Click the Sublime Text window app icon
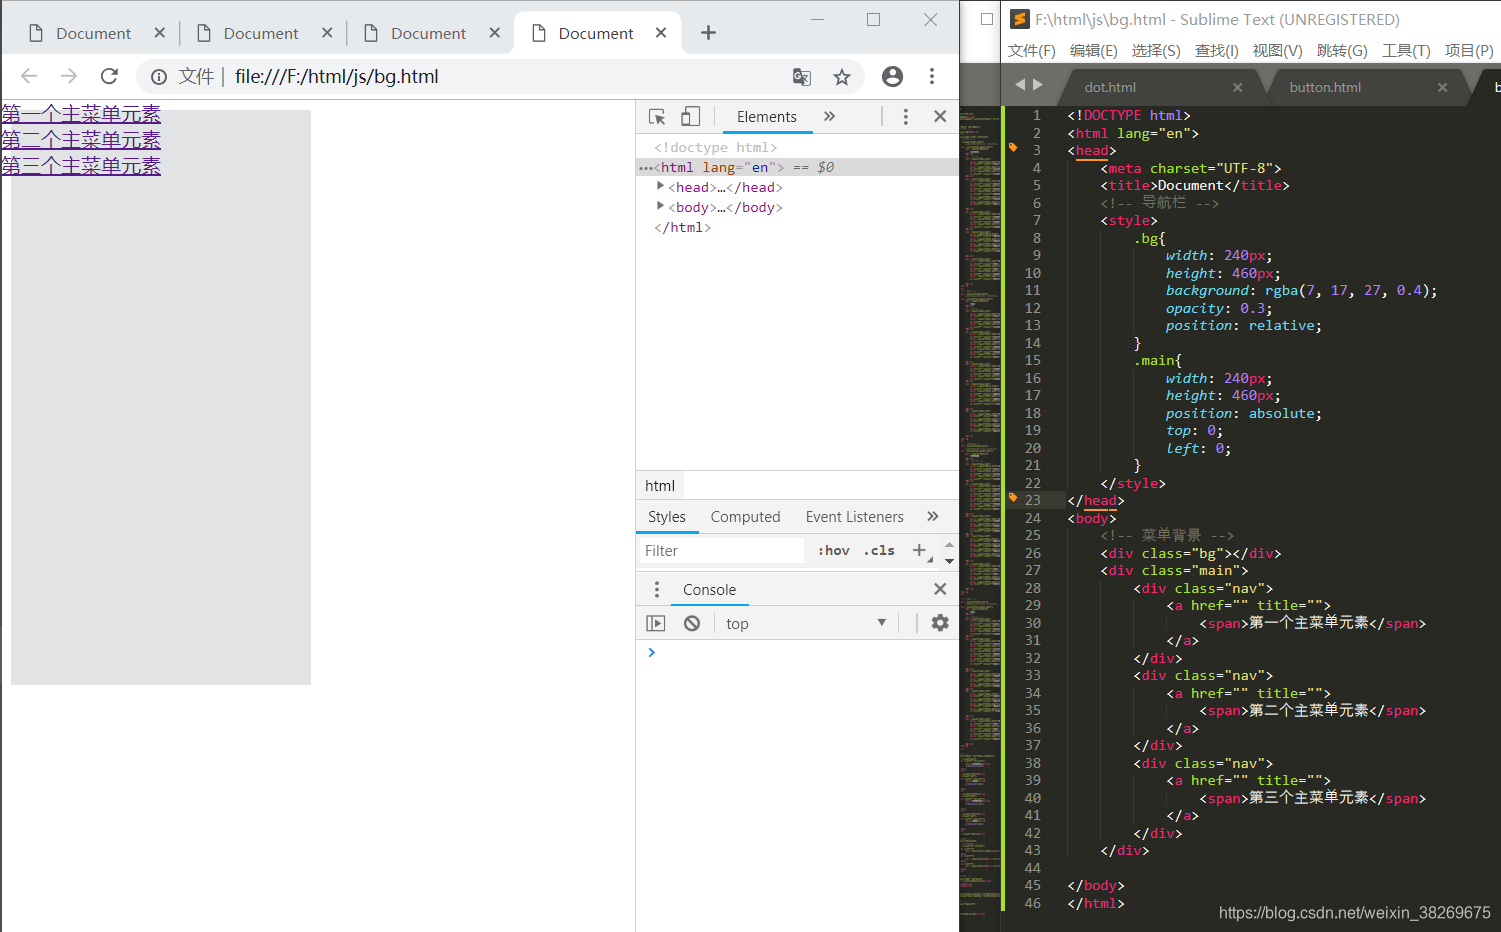 1020,19
